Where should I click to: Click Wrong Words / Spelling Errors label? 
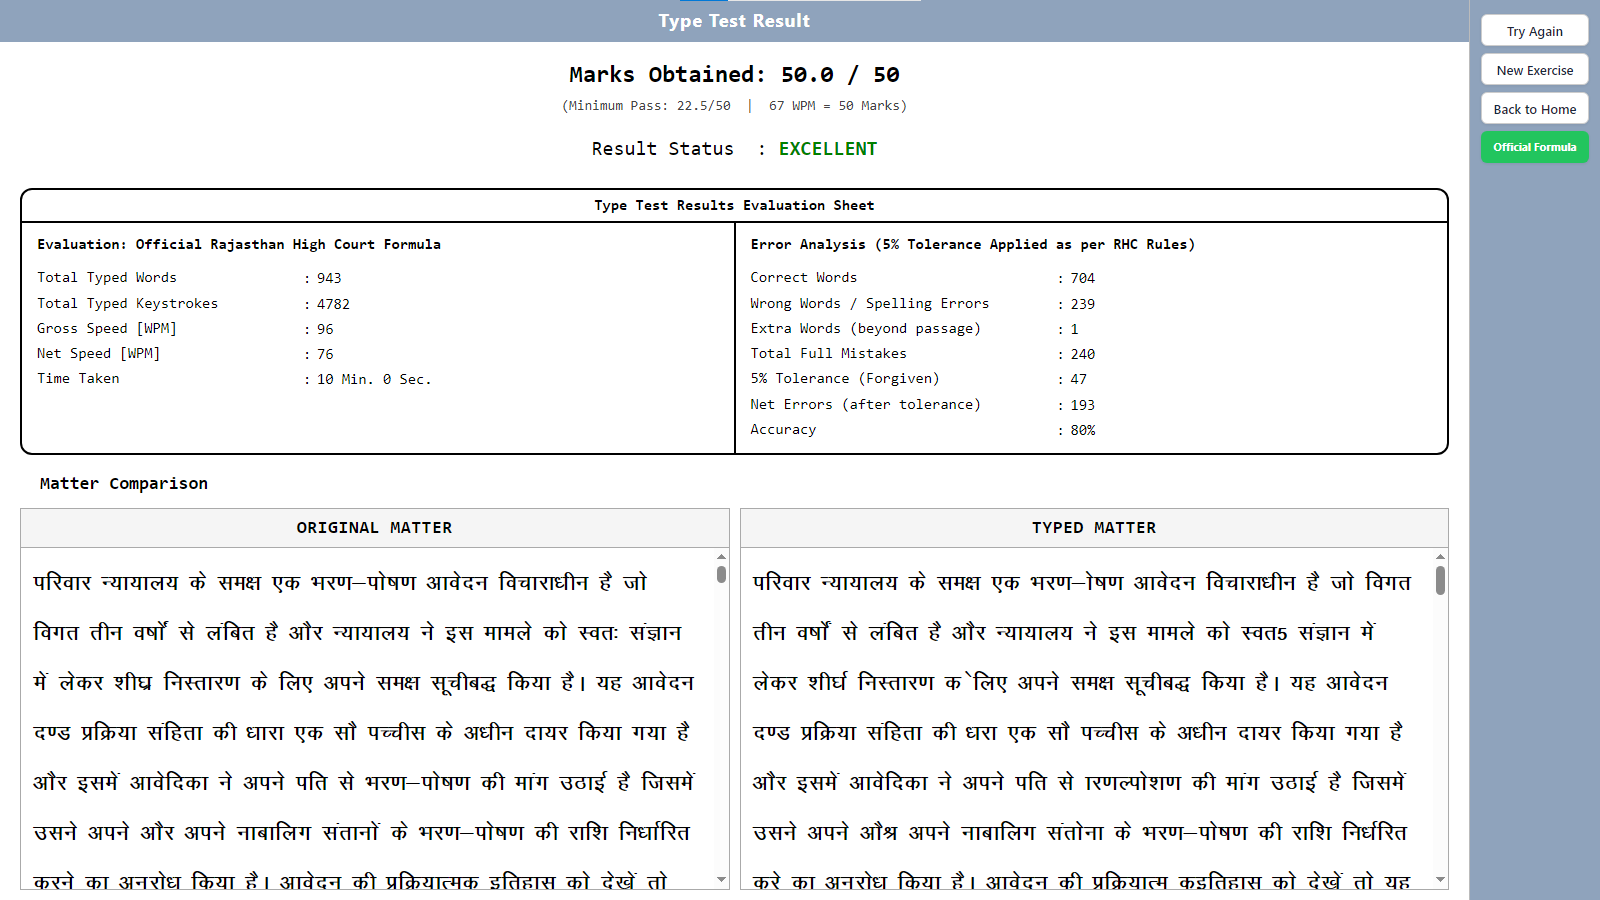click(869, 303)
